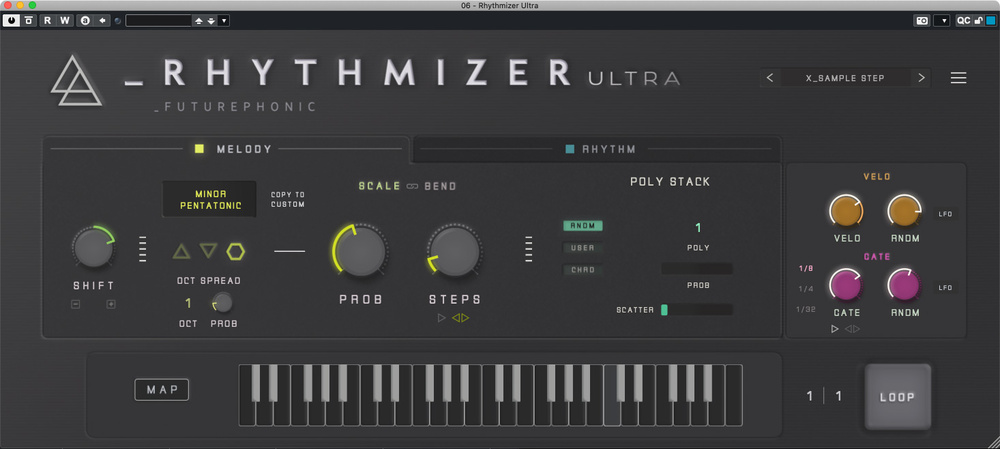This screenshot has width=1000, height=449.
Task: Click the Scatter slider bar
Action: click(x=696, y=310)
